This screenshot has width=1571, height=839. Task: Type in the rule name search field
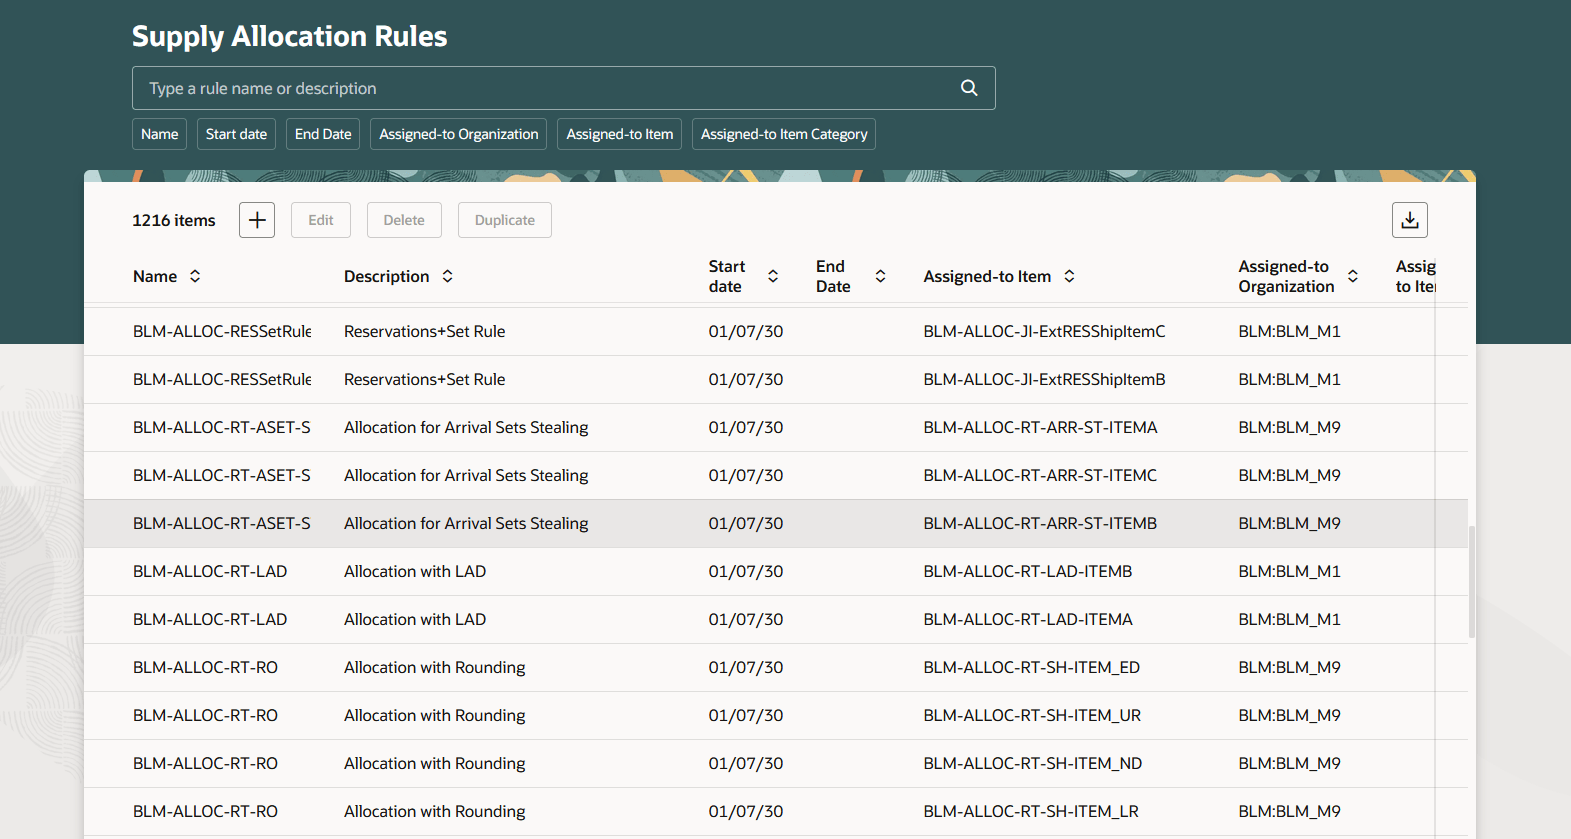[x=540, y=88]
